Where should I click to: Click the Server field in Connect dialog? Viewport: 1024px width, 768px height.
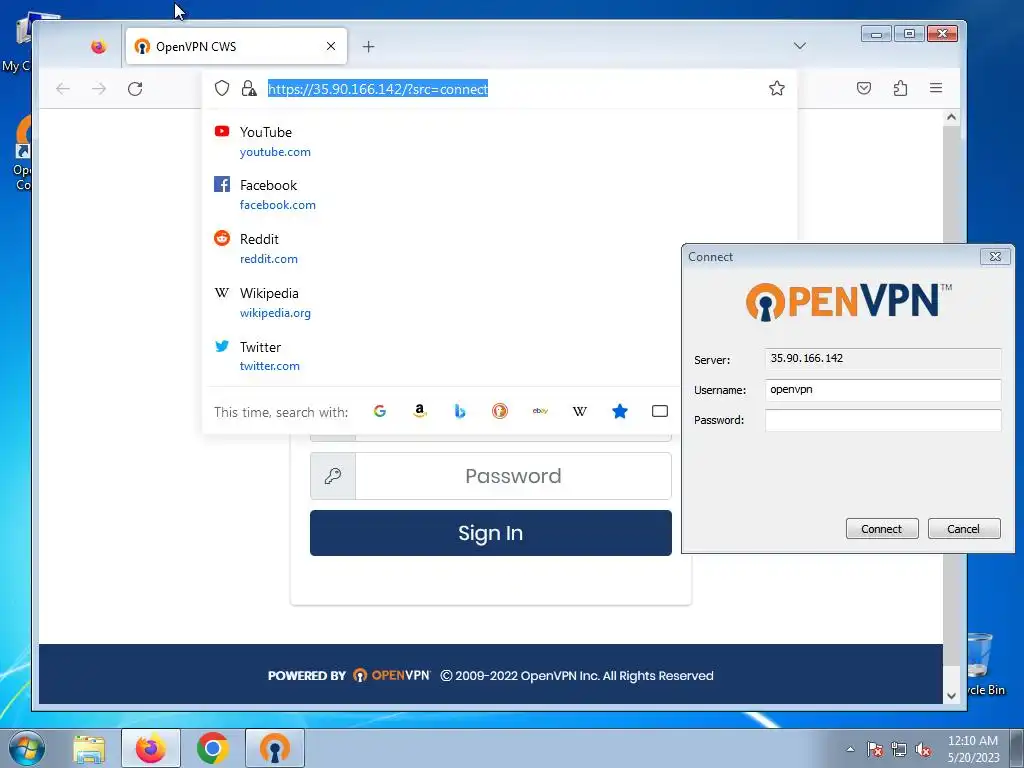(x=883, y=359)
